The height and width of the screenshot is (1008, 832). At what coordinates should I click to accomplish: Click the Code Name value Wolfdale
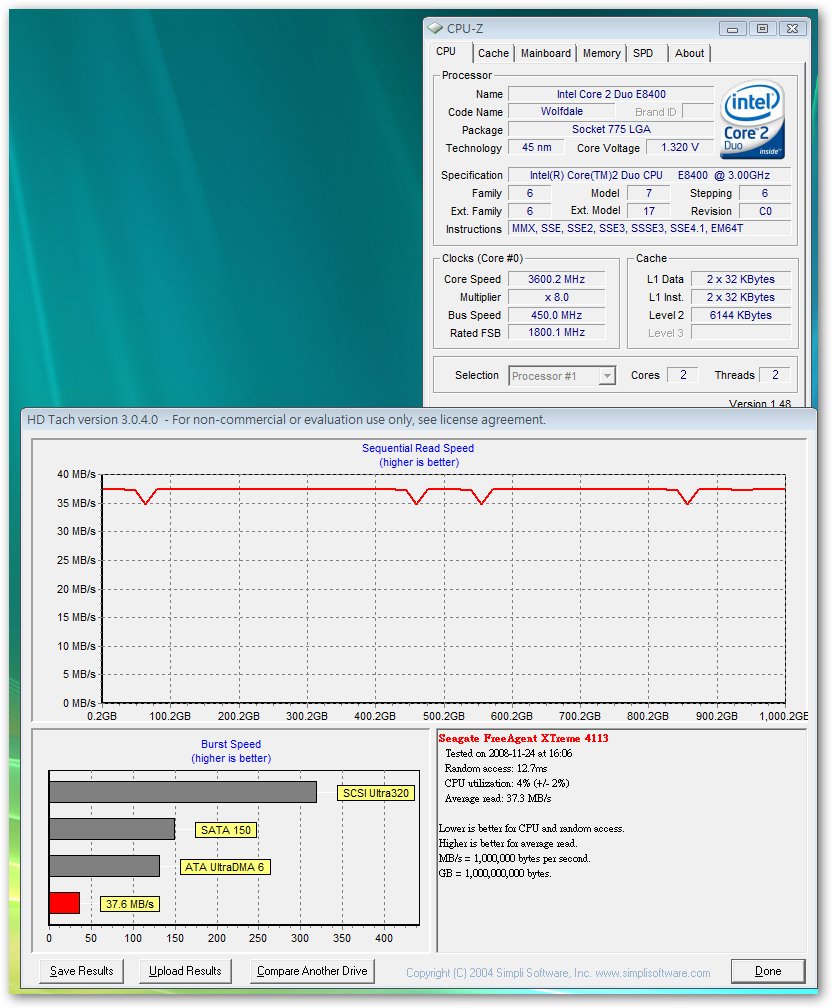561,111
